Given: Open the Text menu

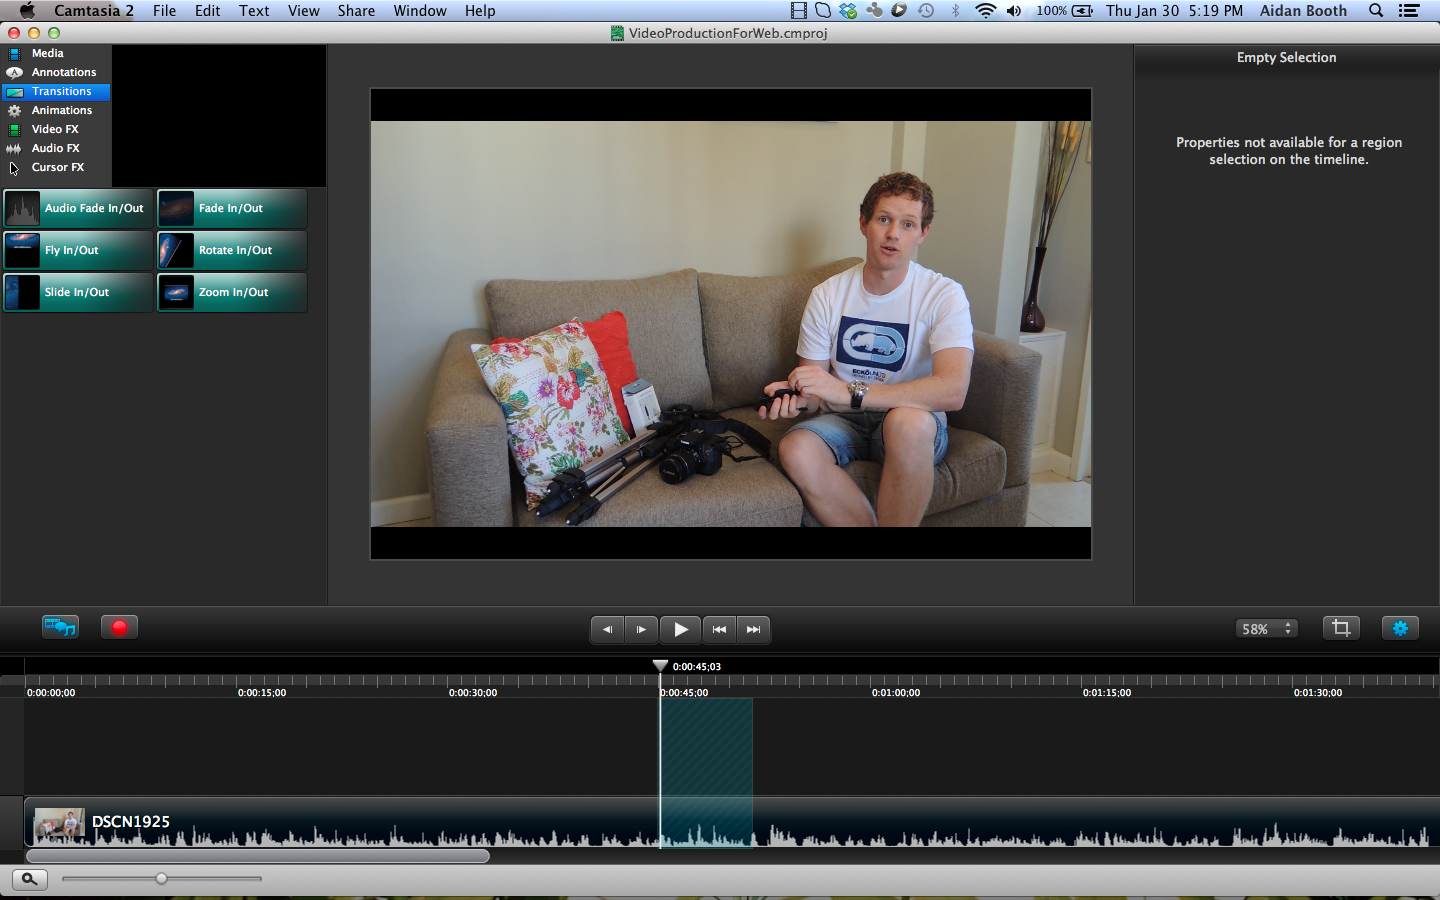Looking at the screenshot, I should point(254,11).
